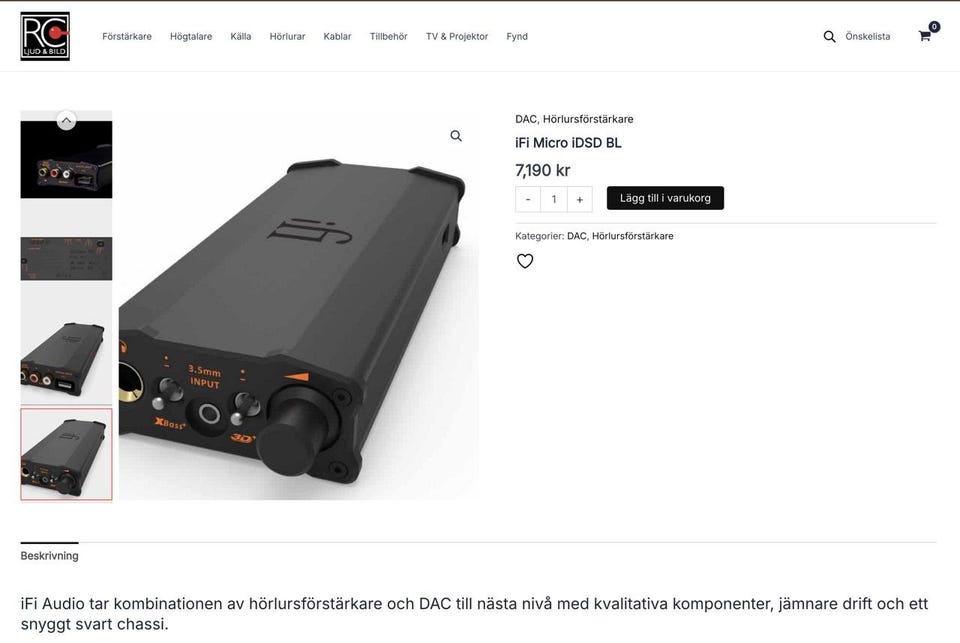This screenshot has height=643, width=960.
Task: Open the shopping cart icon
Action: 925,36
